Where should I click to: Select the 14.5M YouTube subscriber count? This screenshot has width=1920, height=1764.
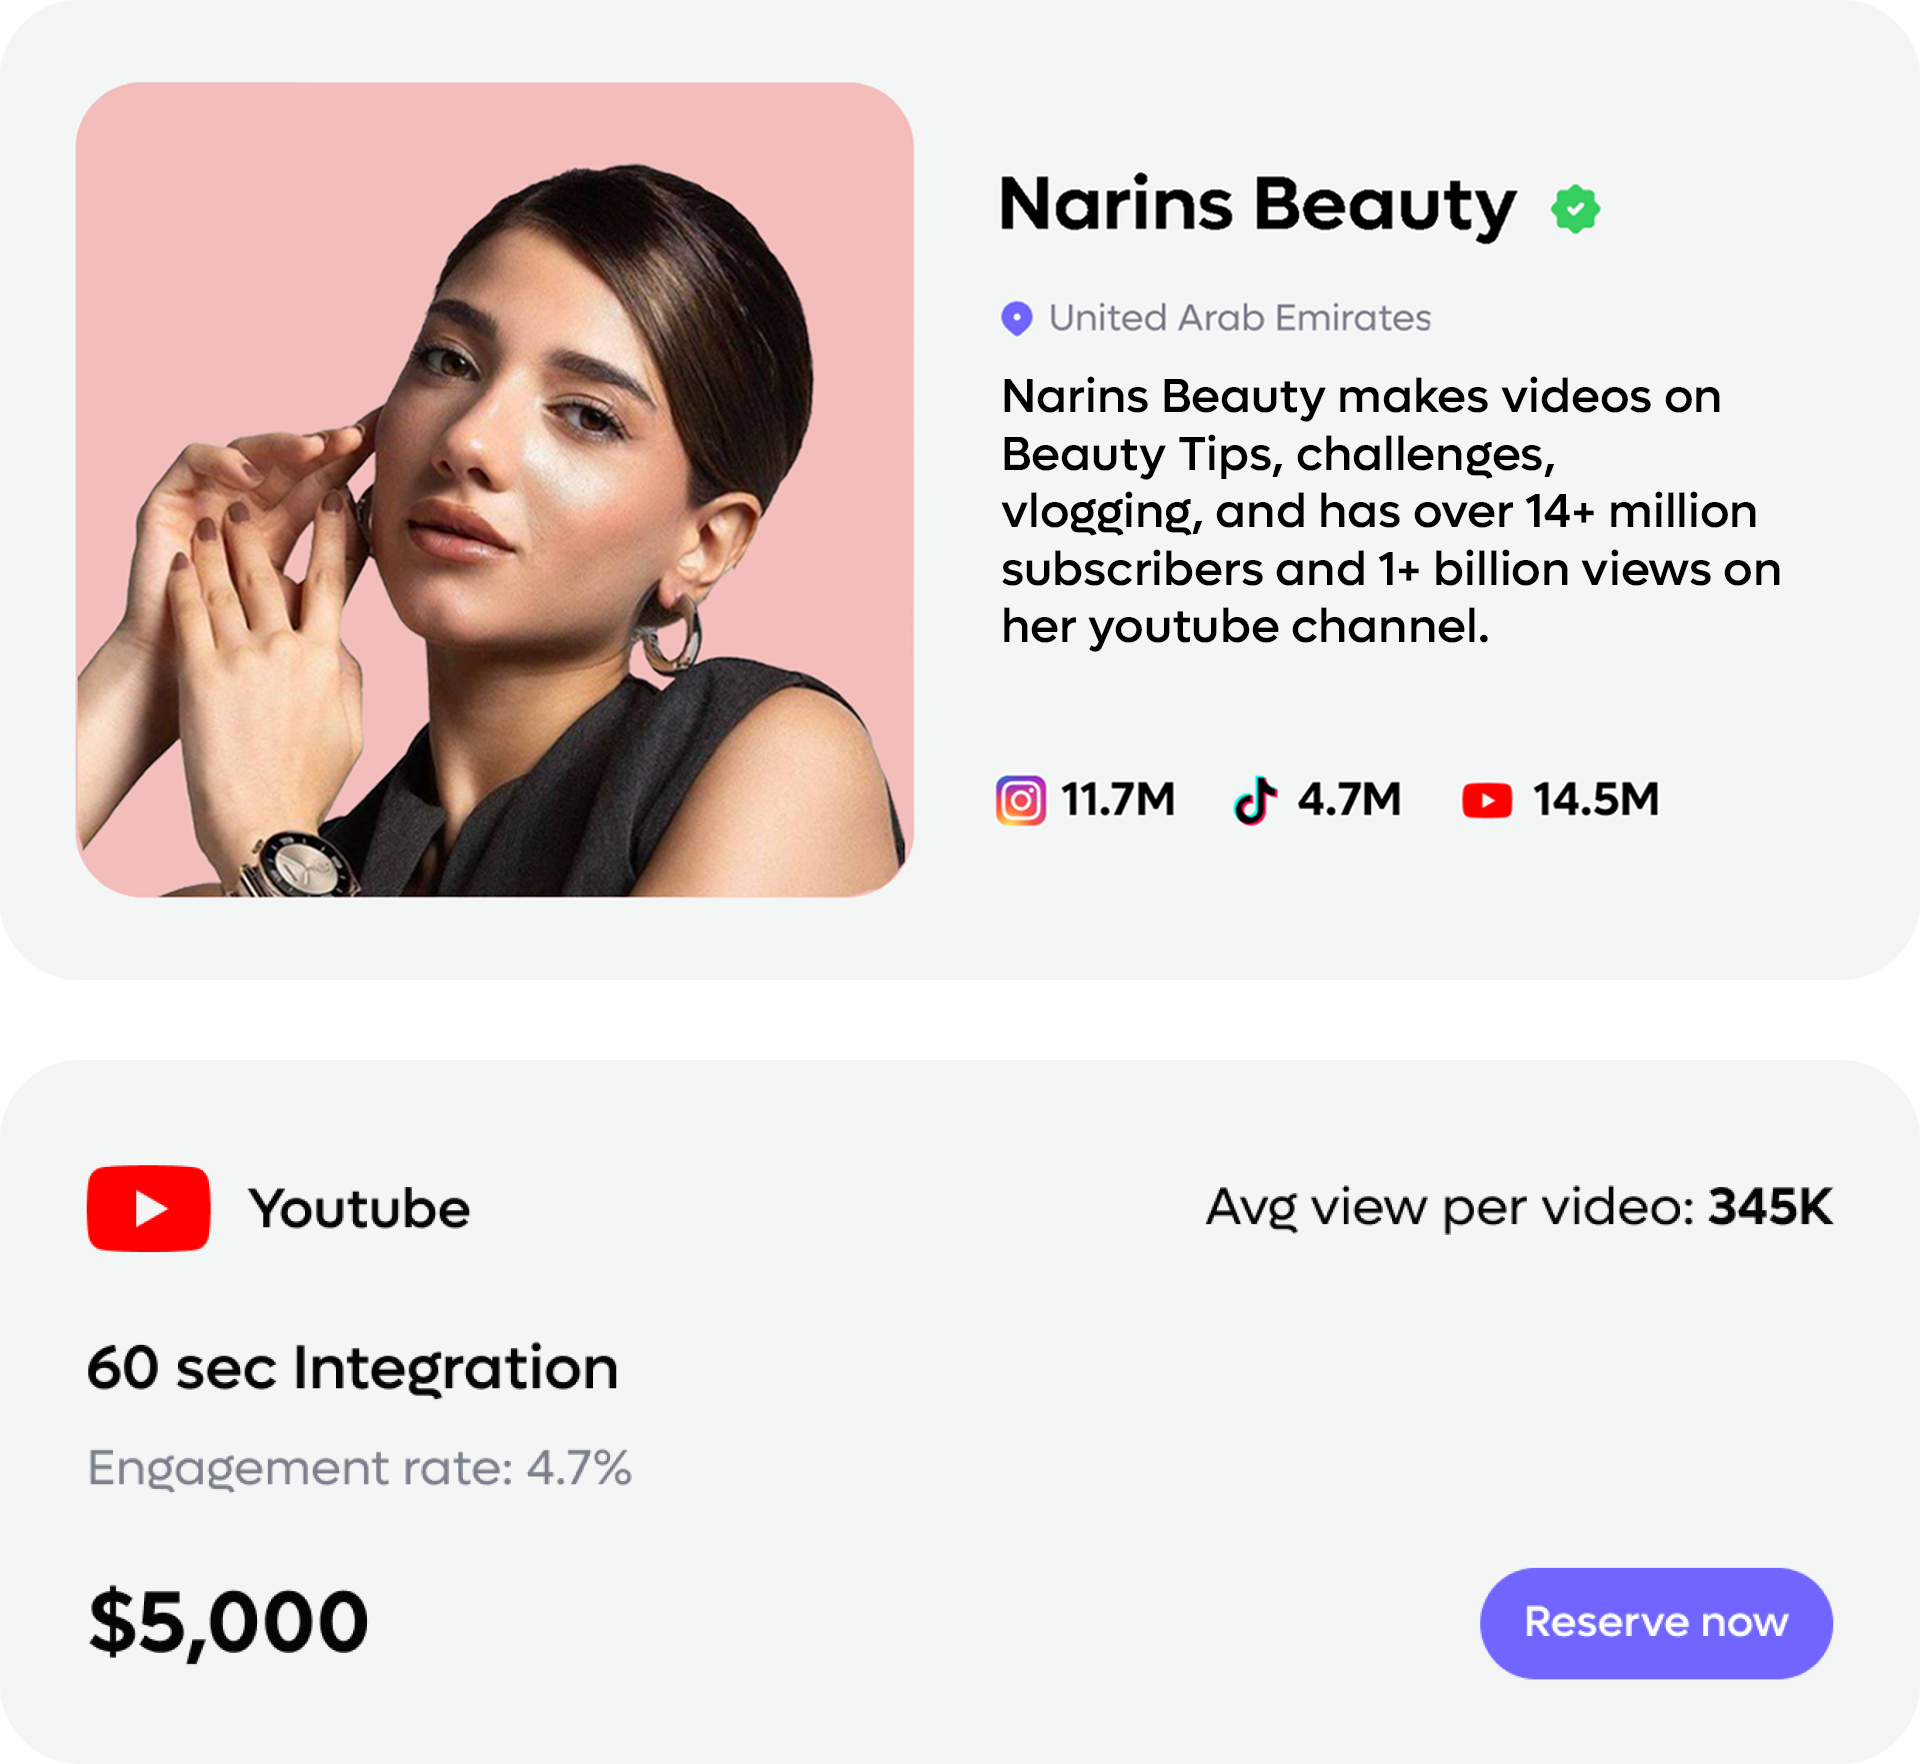coord(1596,800)
